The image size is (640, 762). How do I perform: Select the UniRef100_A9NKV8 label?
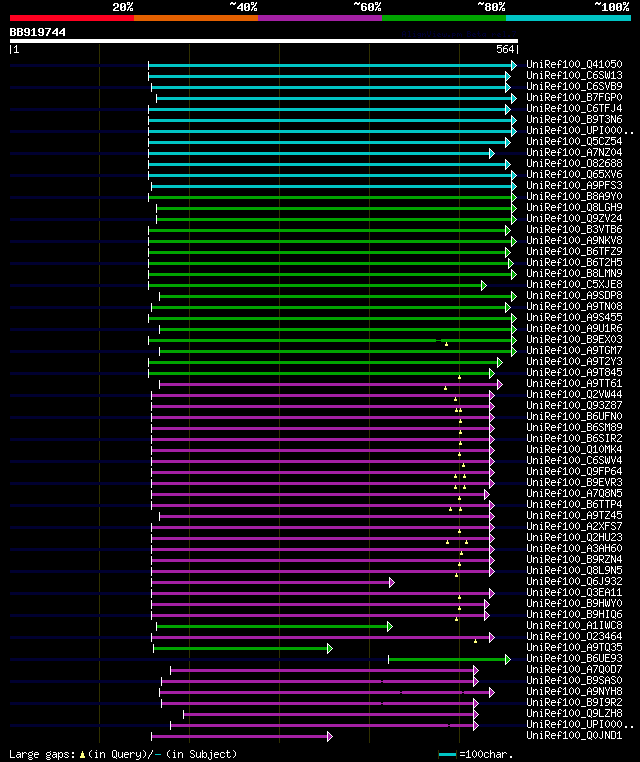click(x=574, y=240)
